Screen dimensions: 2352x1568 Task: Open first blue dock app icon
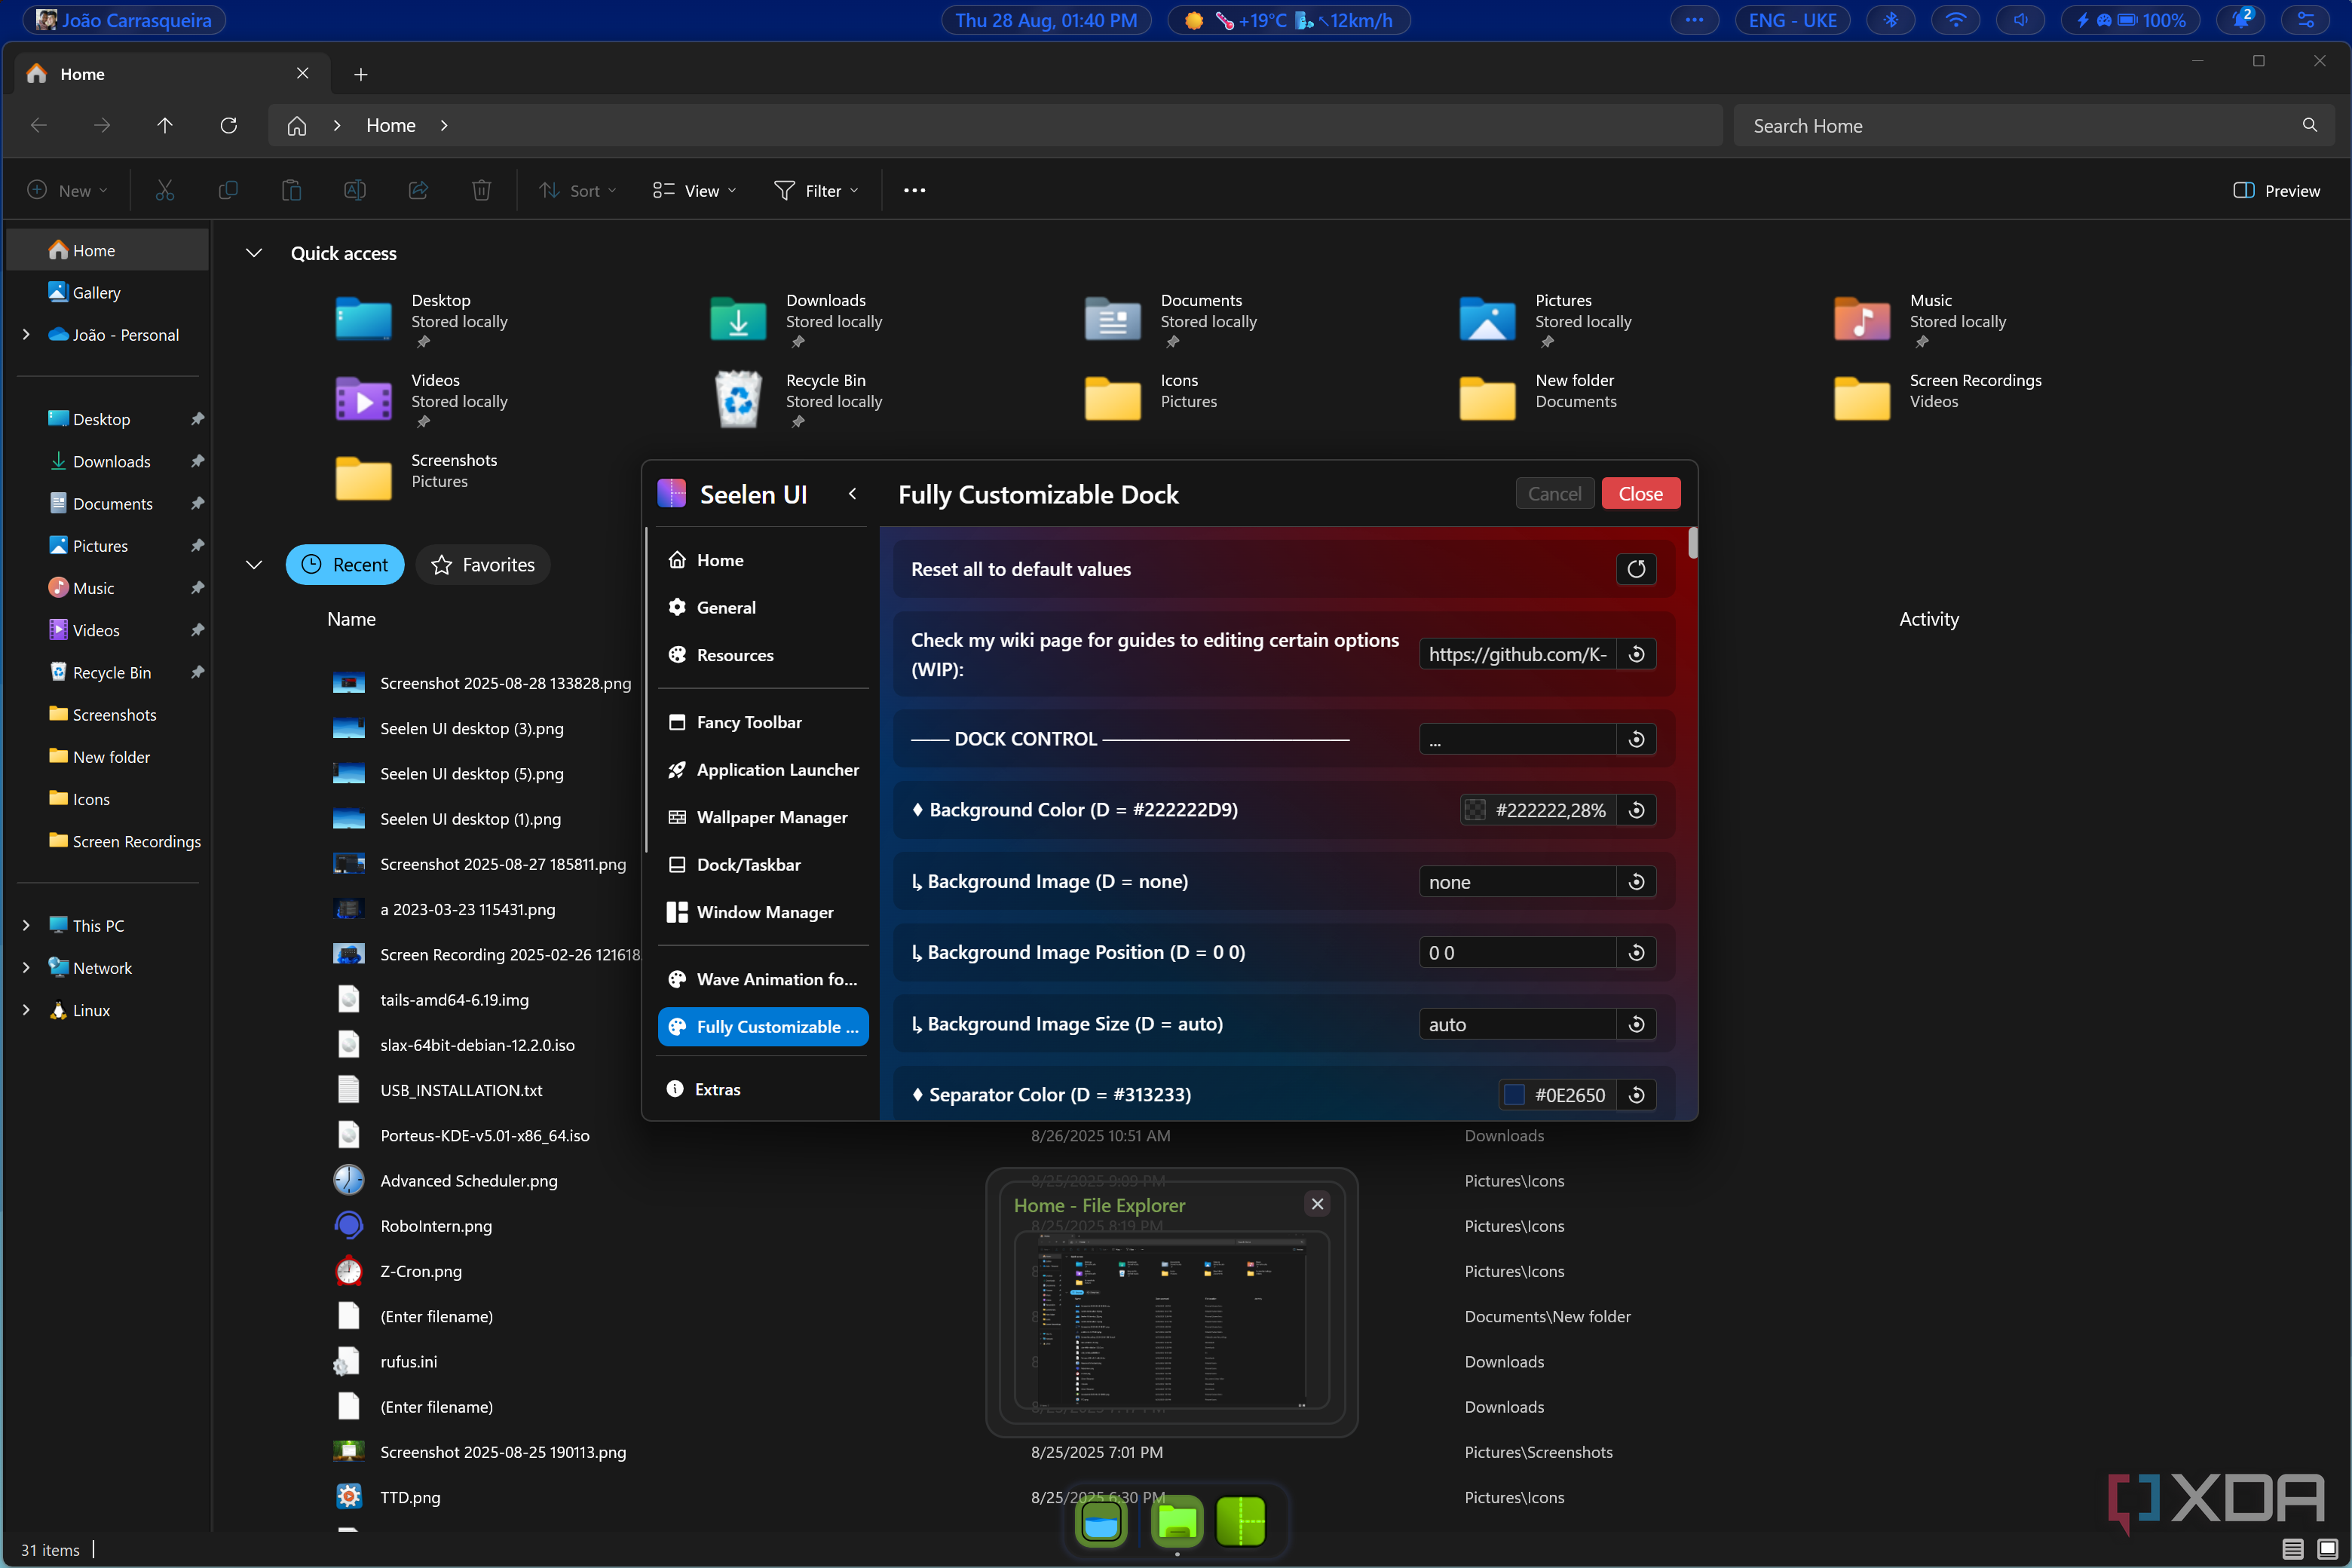tap(1102, 1522)
